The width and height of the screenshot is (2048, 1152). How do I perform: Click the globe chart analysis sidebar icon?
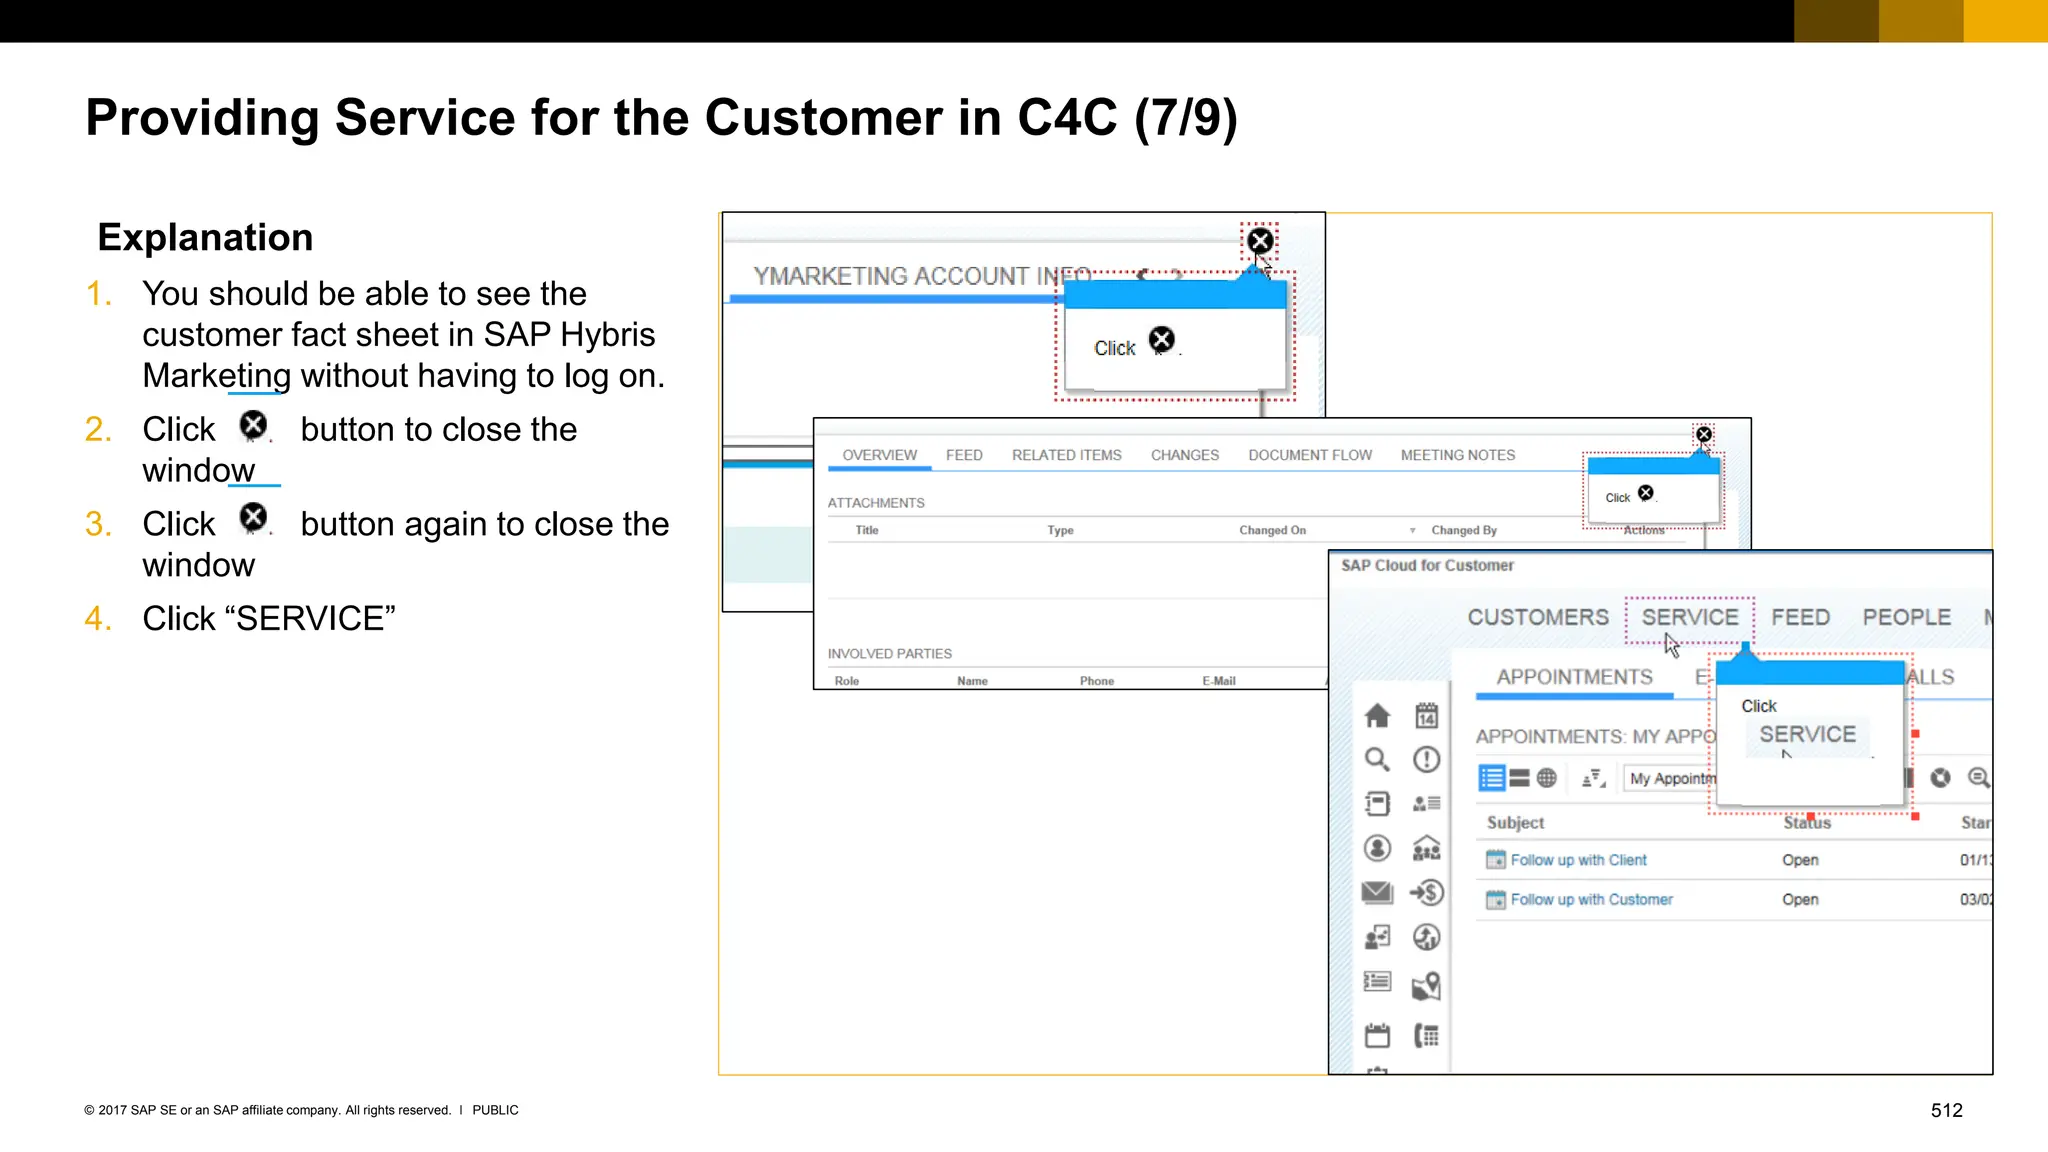(1426, 937)
